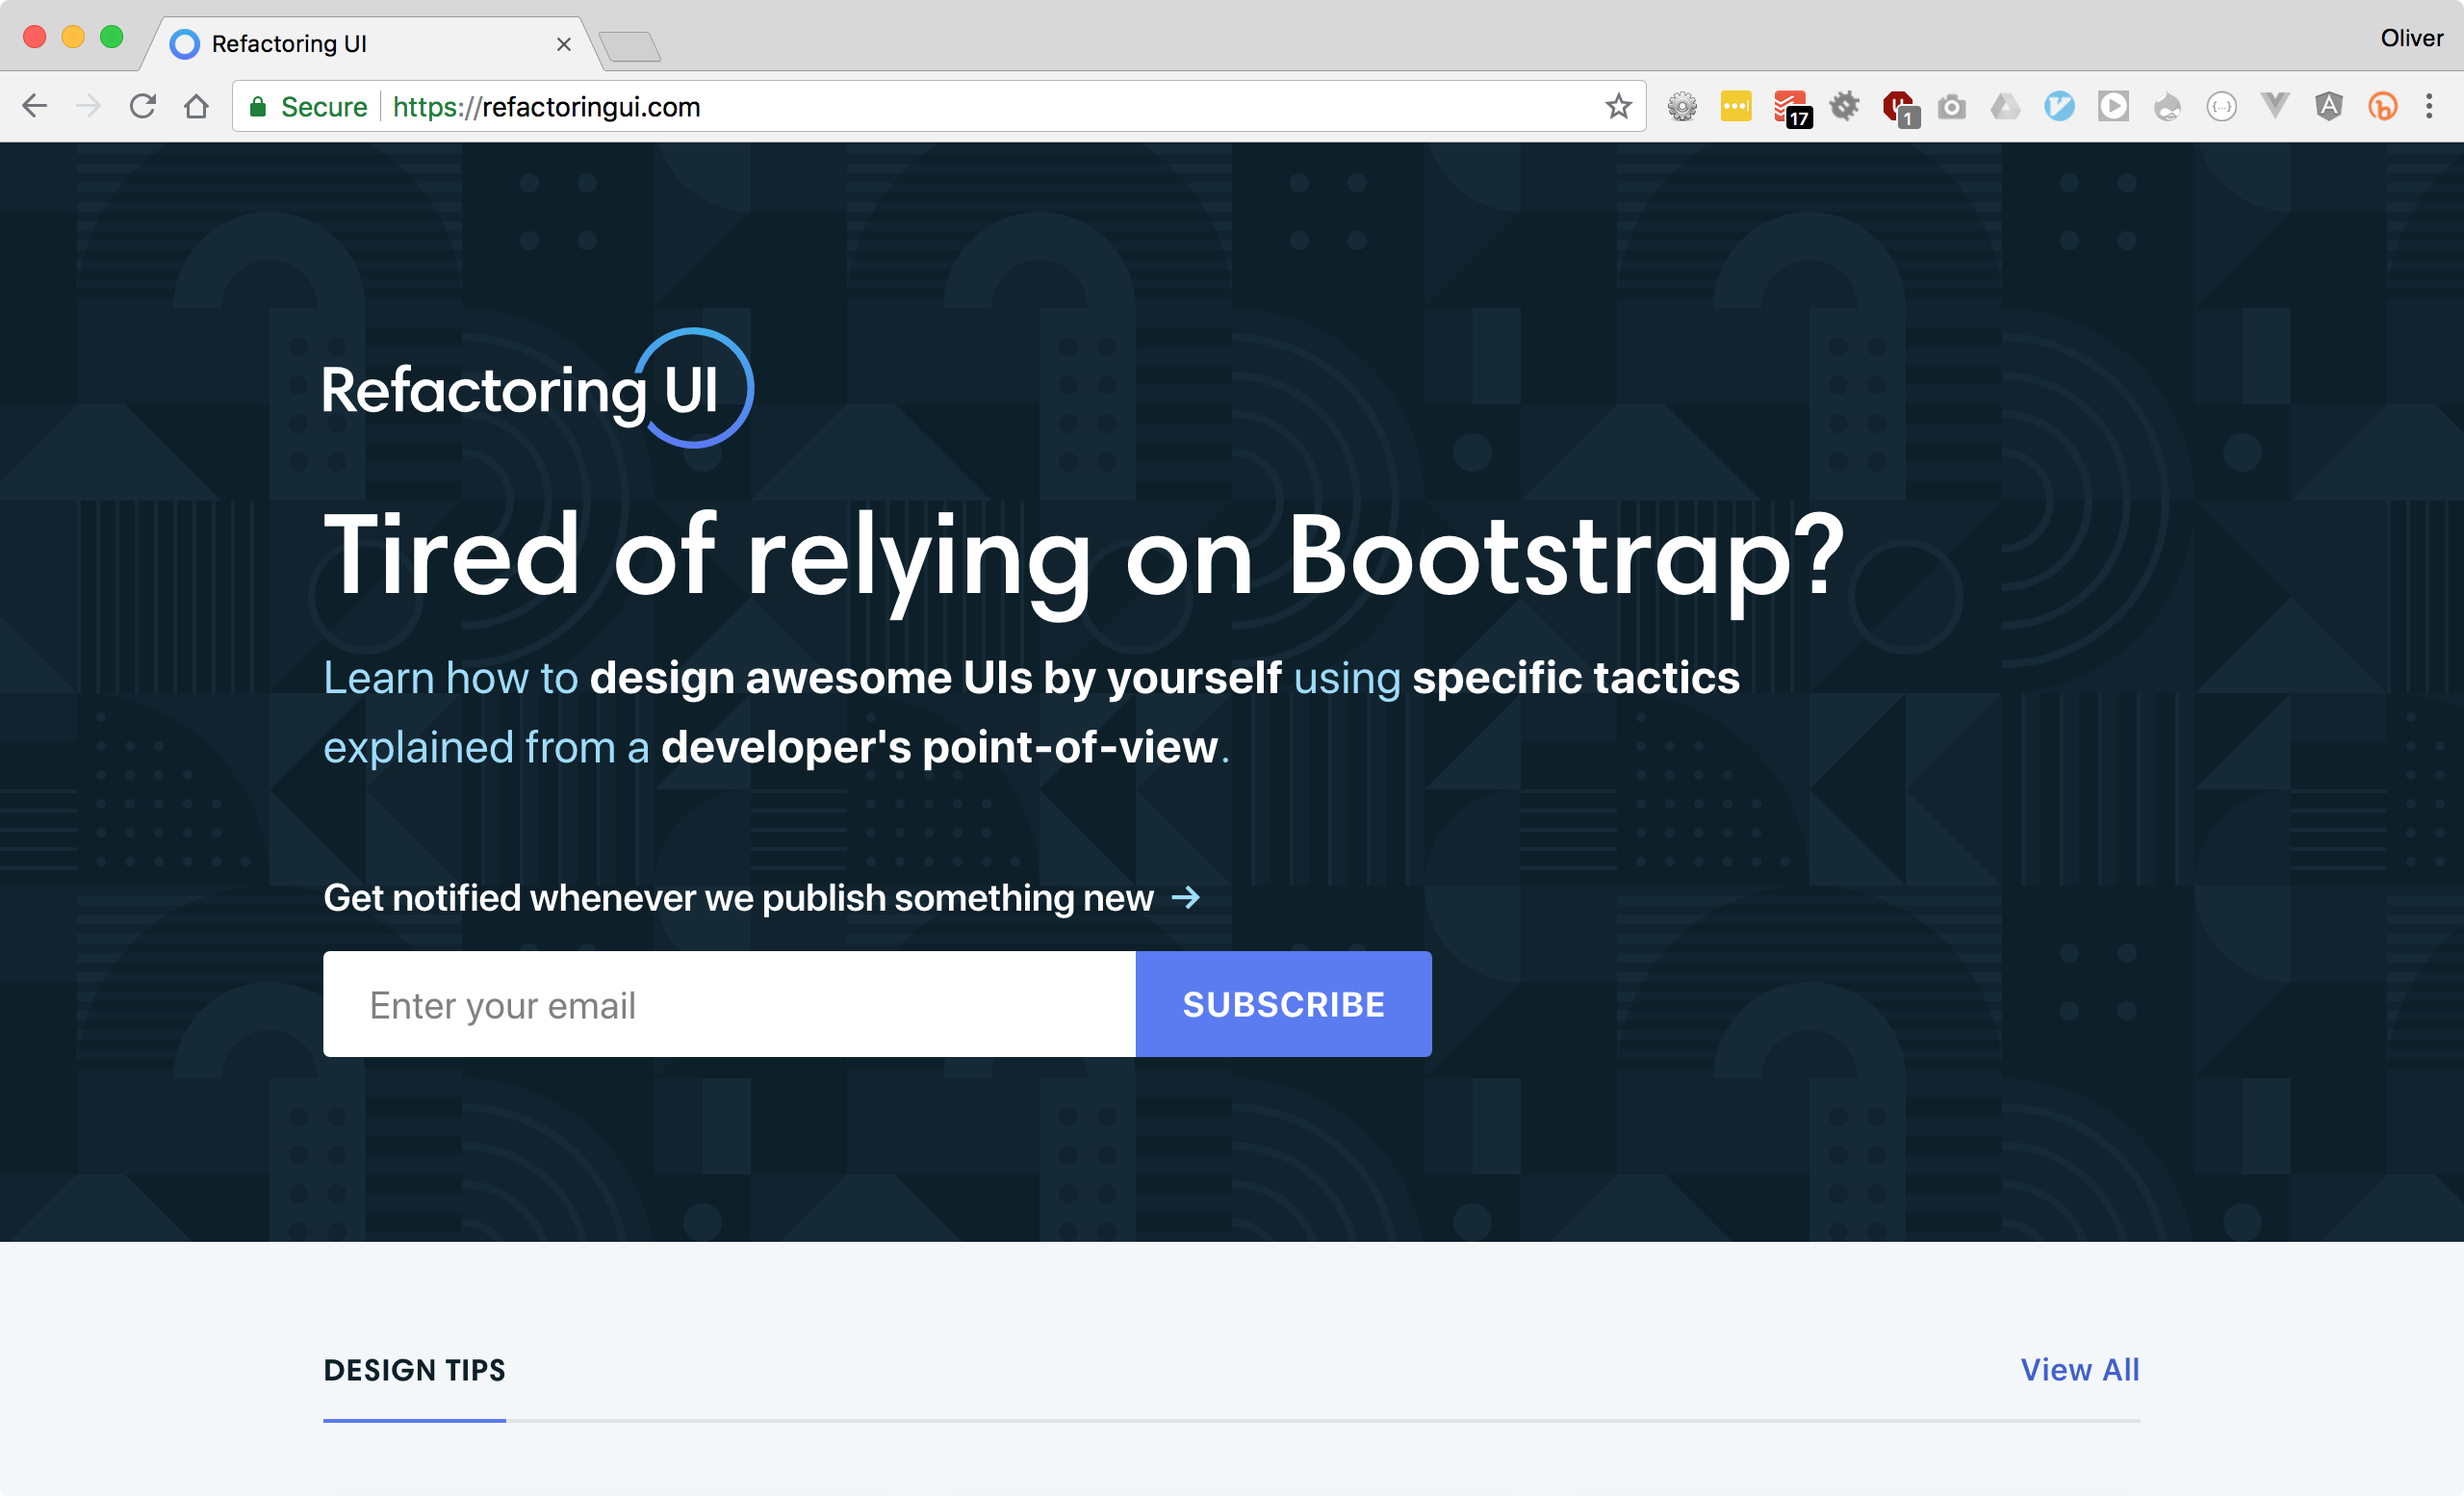2464x1496 pixels.
Task: Click the Vue devtools extension icon
Action: pos(2275,106)
